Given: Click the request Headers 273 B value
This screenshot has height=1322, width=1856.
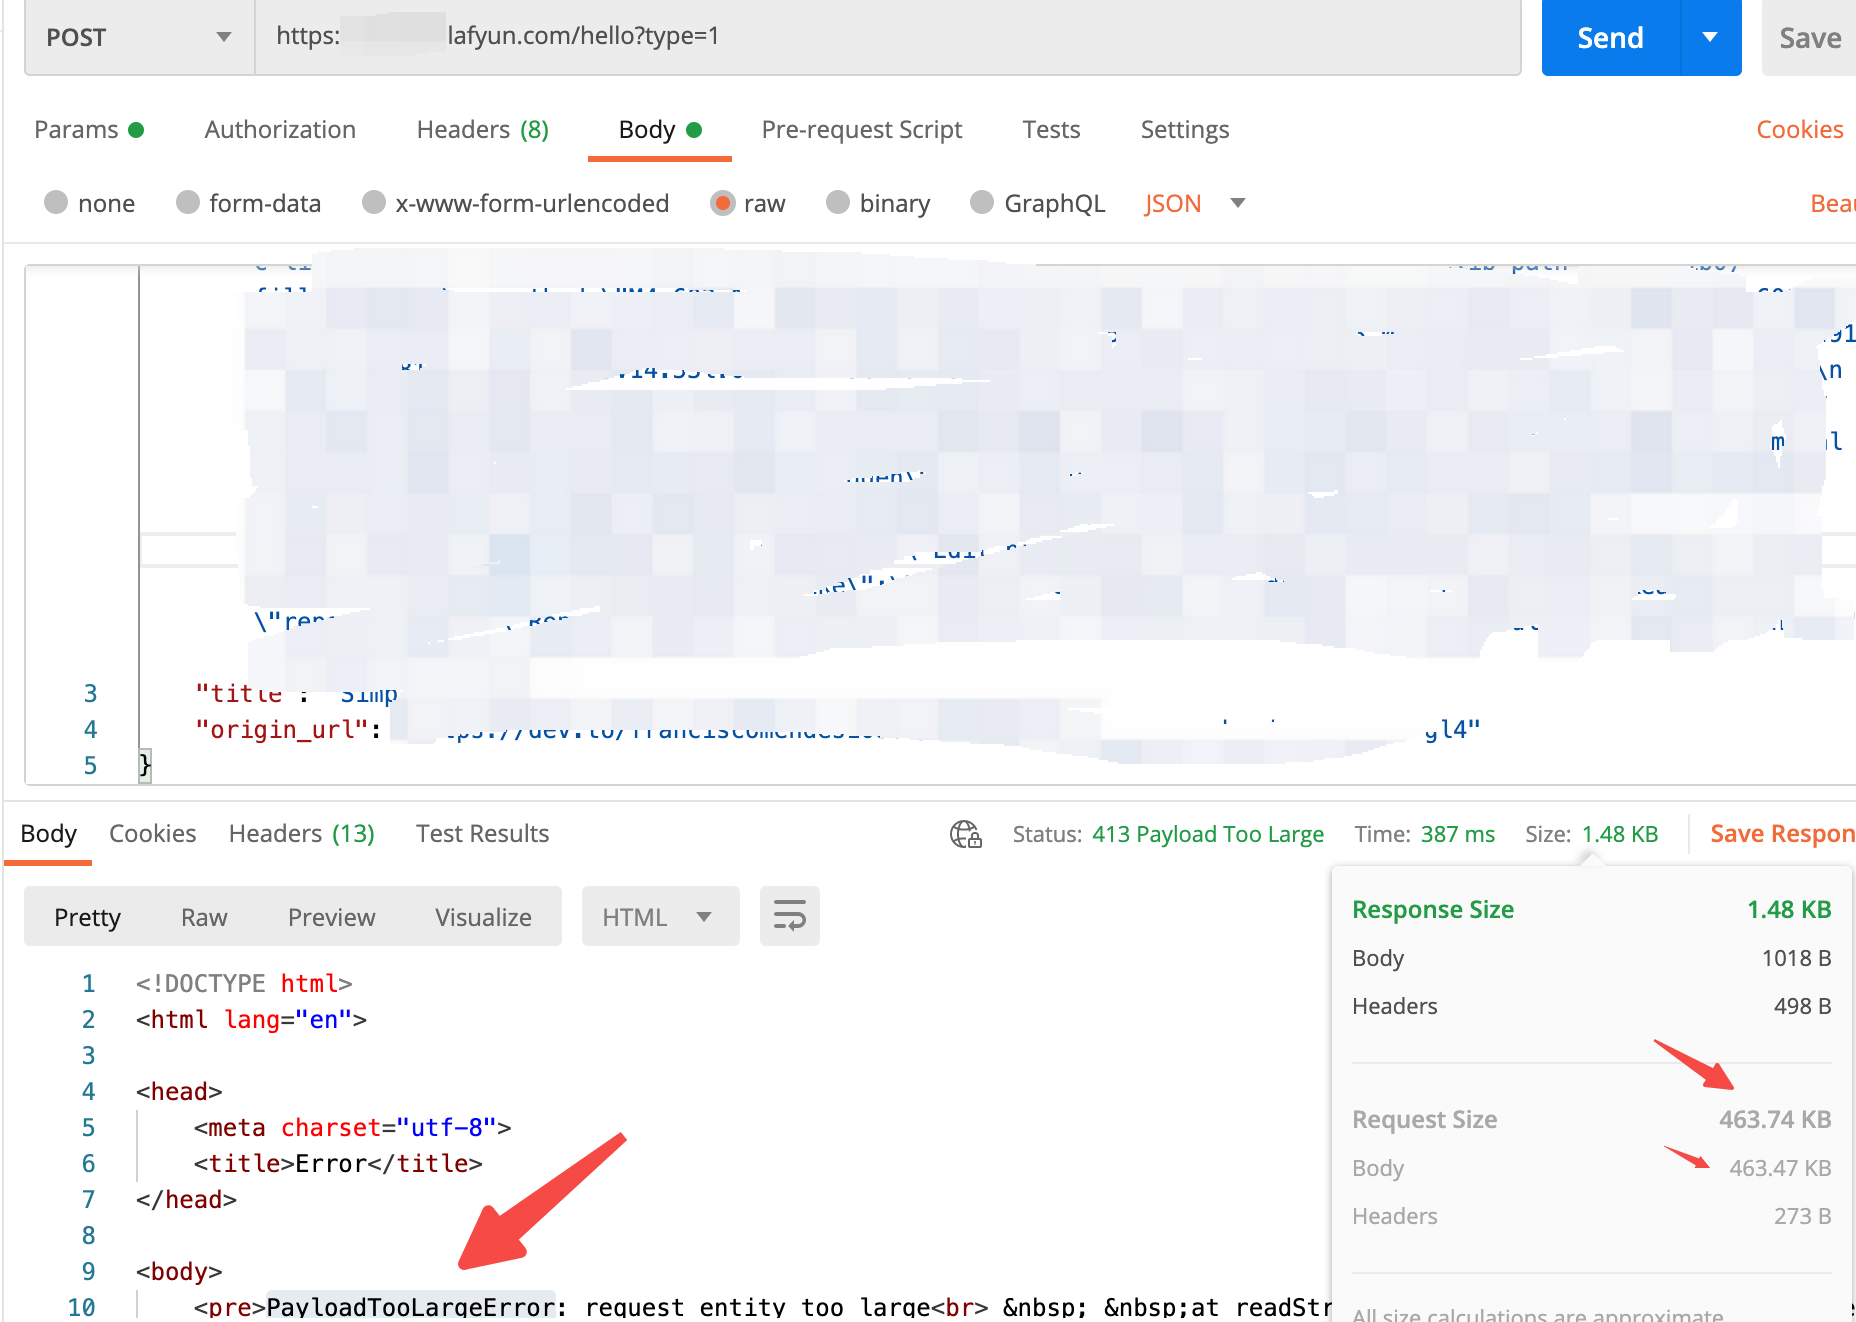Looking at the screenshot, I should [1802, 1216].
